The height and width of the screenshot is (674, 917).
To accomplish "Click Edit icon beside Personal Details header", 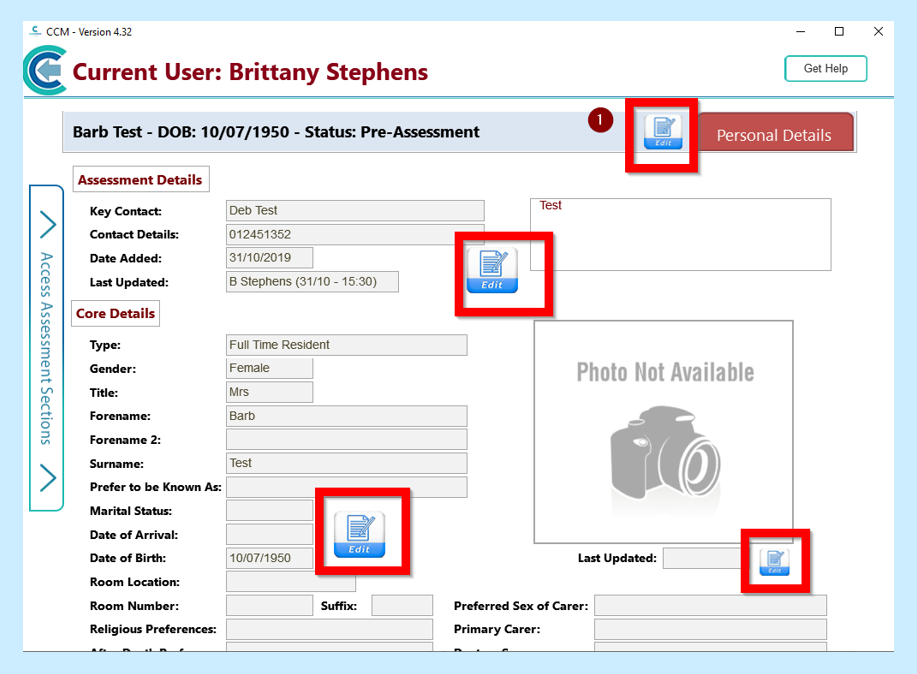I will [x=662, y=131].
